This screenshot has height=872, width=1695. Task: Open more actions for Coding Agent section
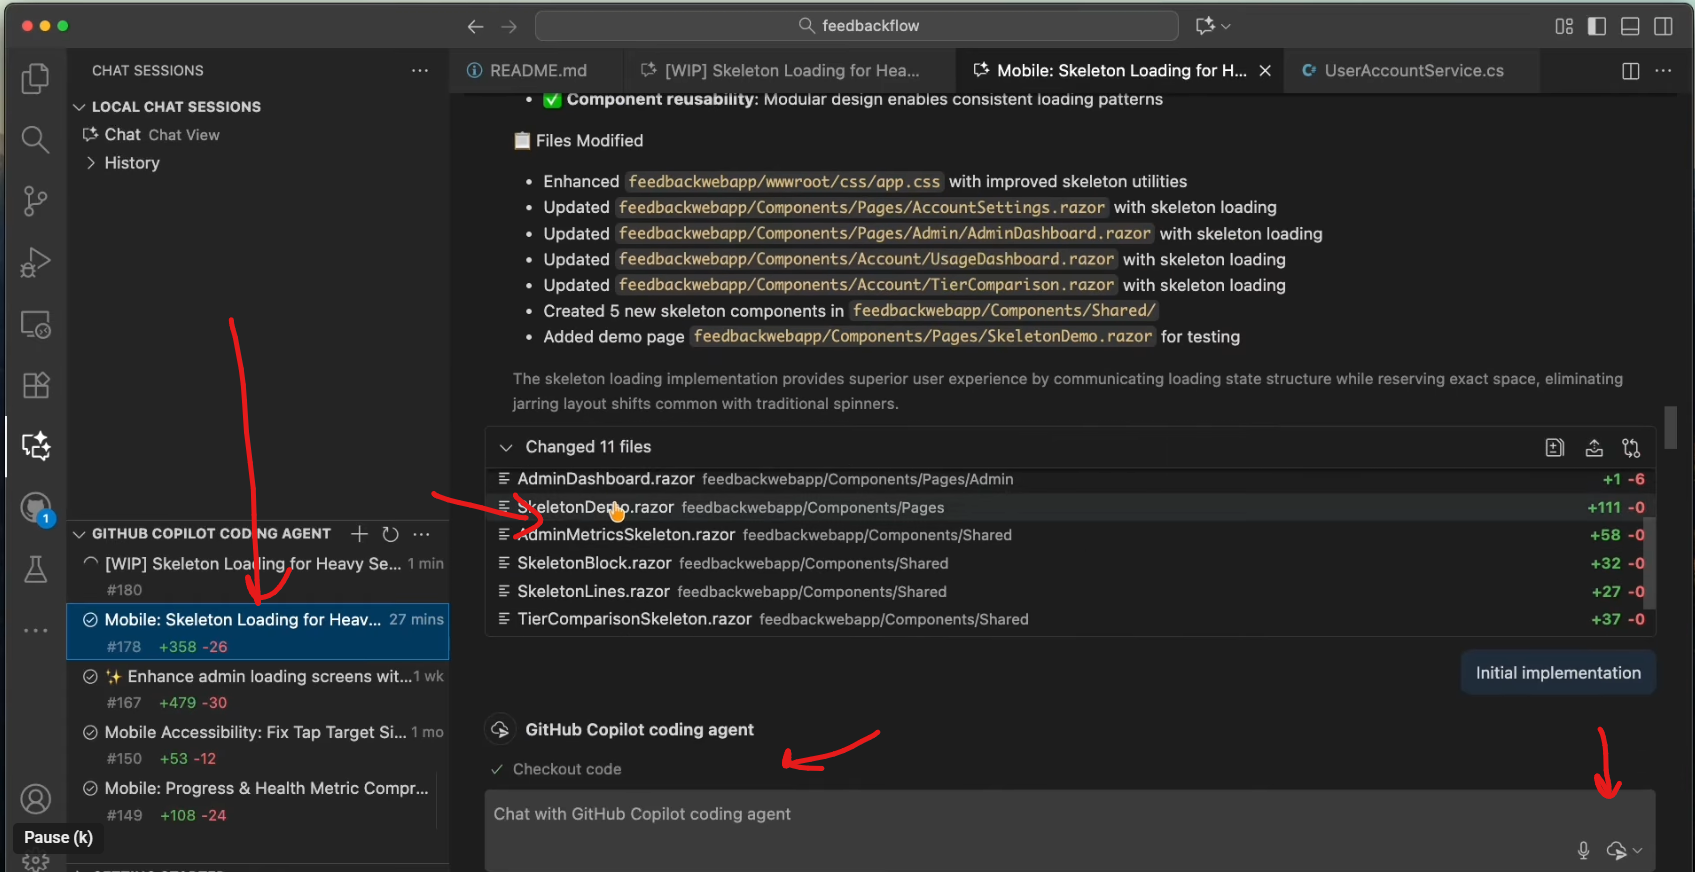click(422, 534)
